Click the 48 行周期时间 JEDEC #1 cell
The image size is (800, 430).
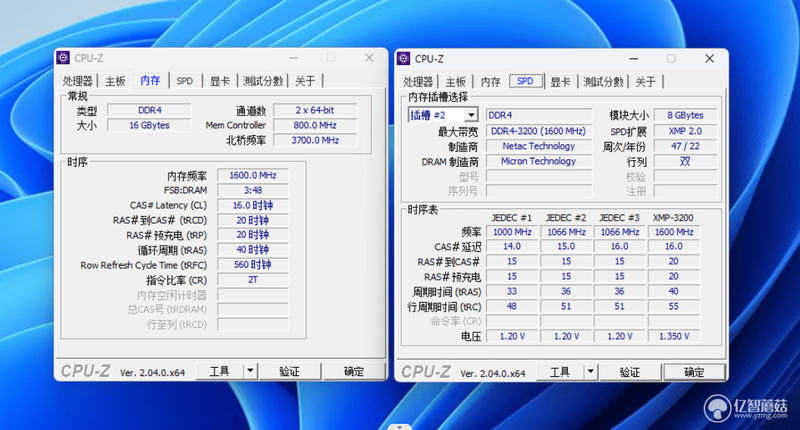click(512, 307)
